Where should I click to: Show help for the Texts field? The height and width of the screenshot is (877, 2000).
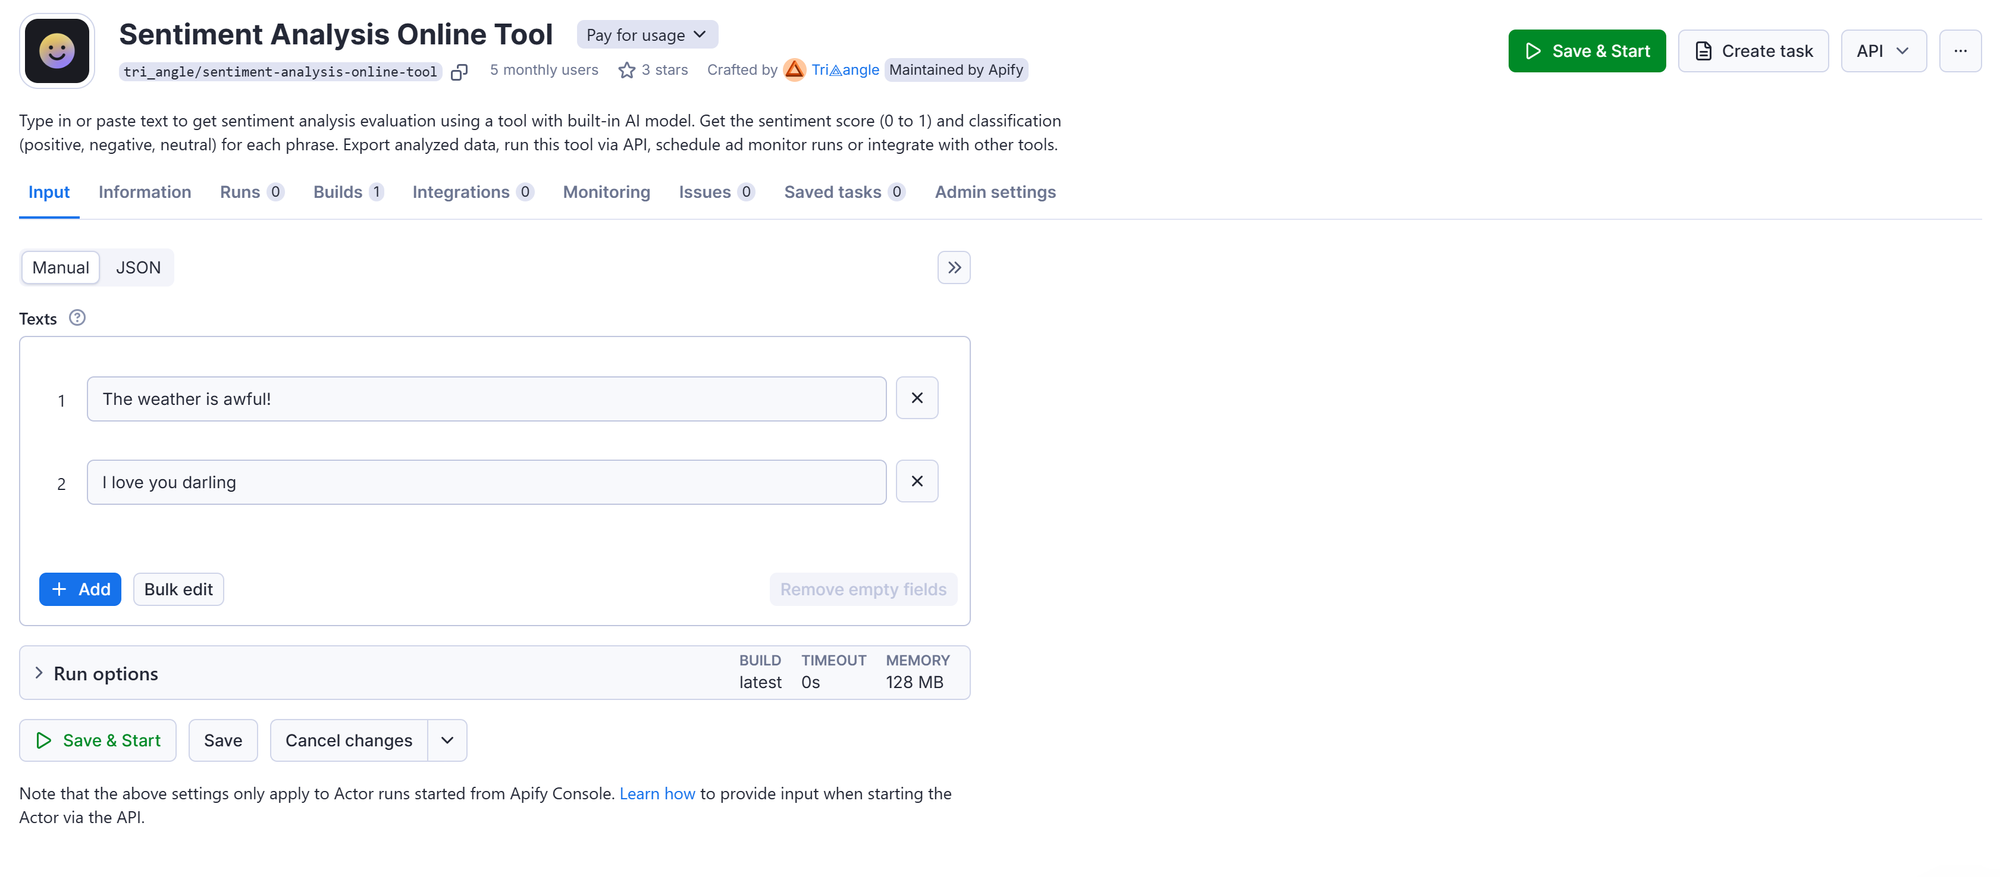(x=77, y=318)
